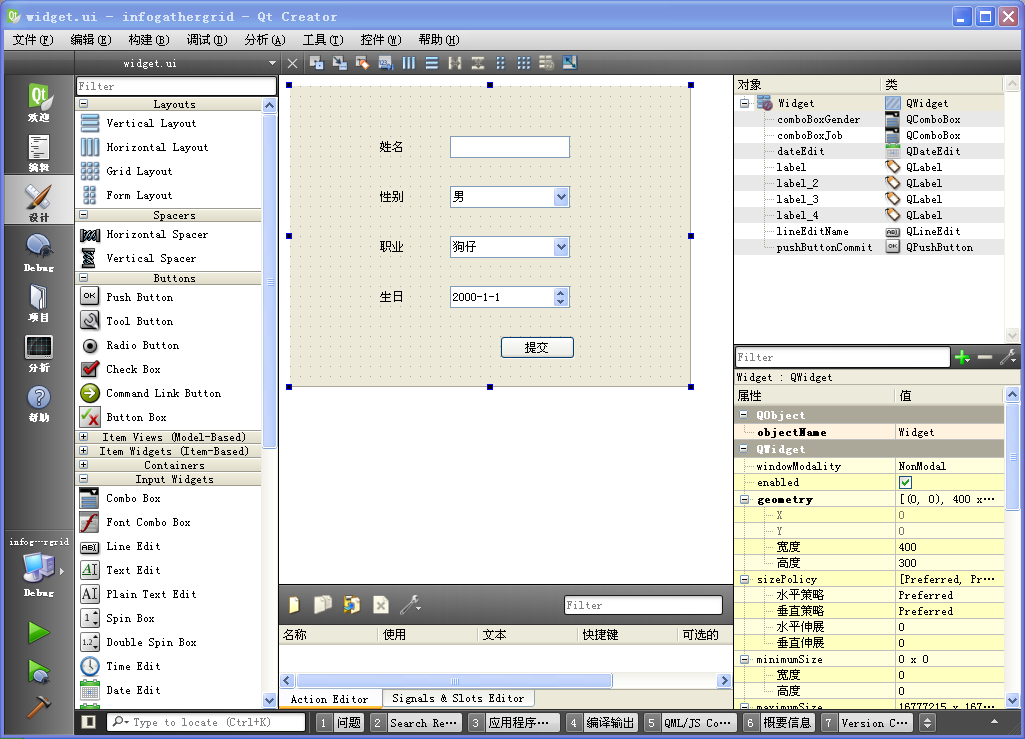
Task: Switch to Edit Buddies mode icon
Action: [362, 63]
